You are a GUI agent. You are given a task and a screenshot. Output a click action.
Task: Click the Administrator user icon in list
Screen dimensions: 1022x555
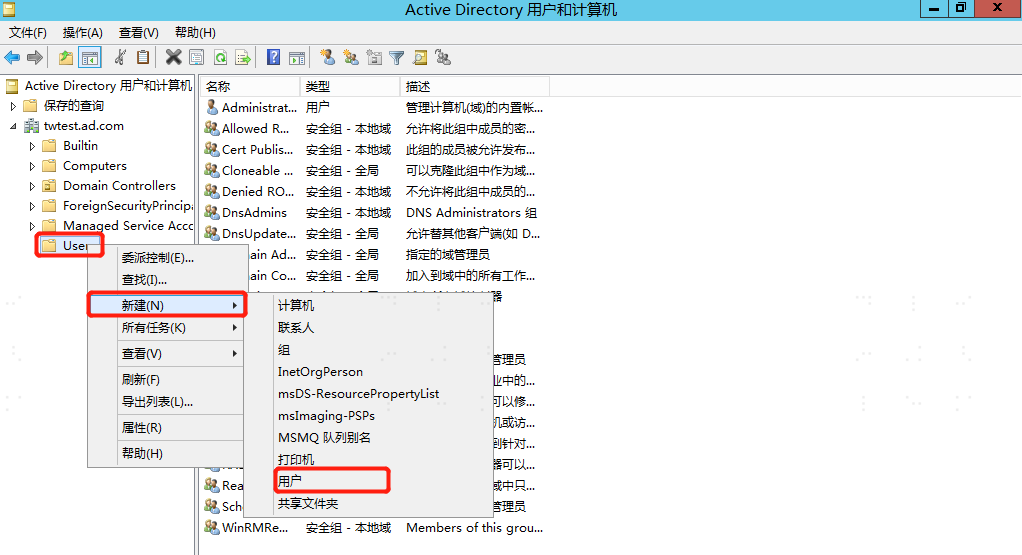coord(212,107)
